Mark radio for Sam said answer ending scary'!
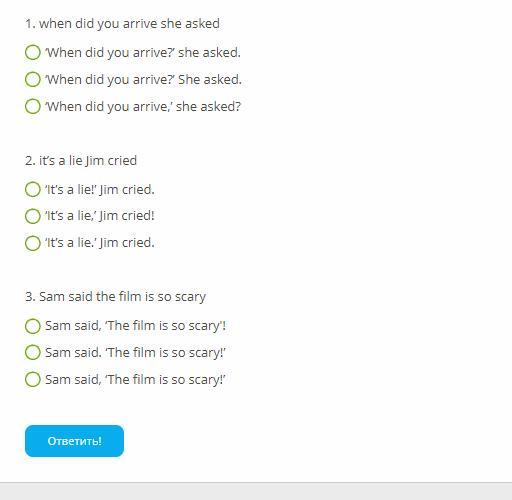The image size is (512, 500). [33, 326]
